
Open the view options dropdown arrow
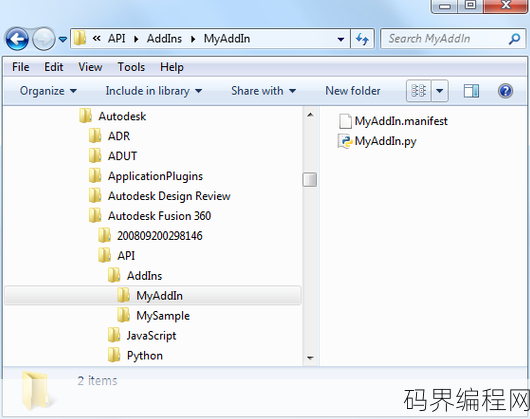[439, 91]
